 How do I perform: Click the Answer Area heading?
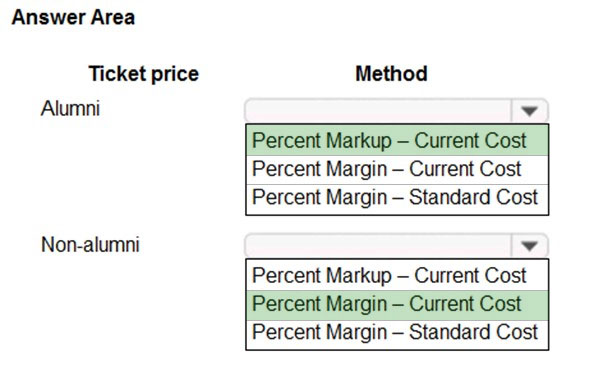pyautogui.click(x=73, y=18)
